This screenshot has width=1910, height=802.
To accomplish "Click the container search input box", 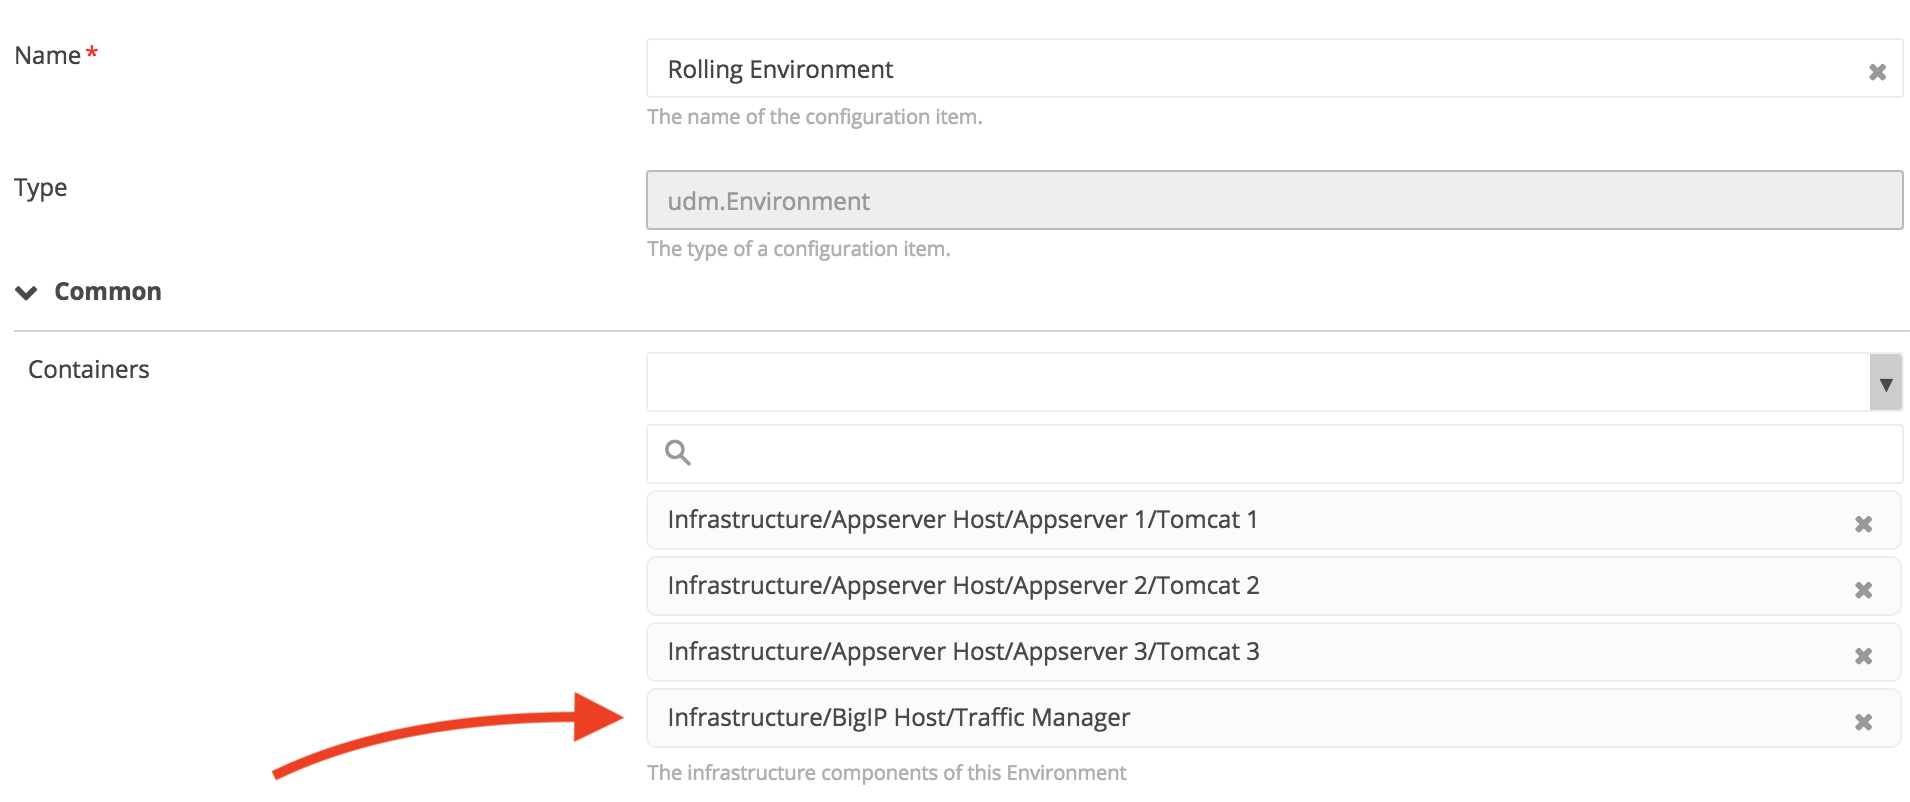I will (x=1274, y=454).
